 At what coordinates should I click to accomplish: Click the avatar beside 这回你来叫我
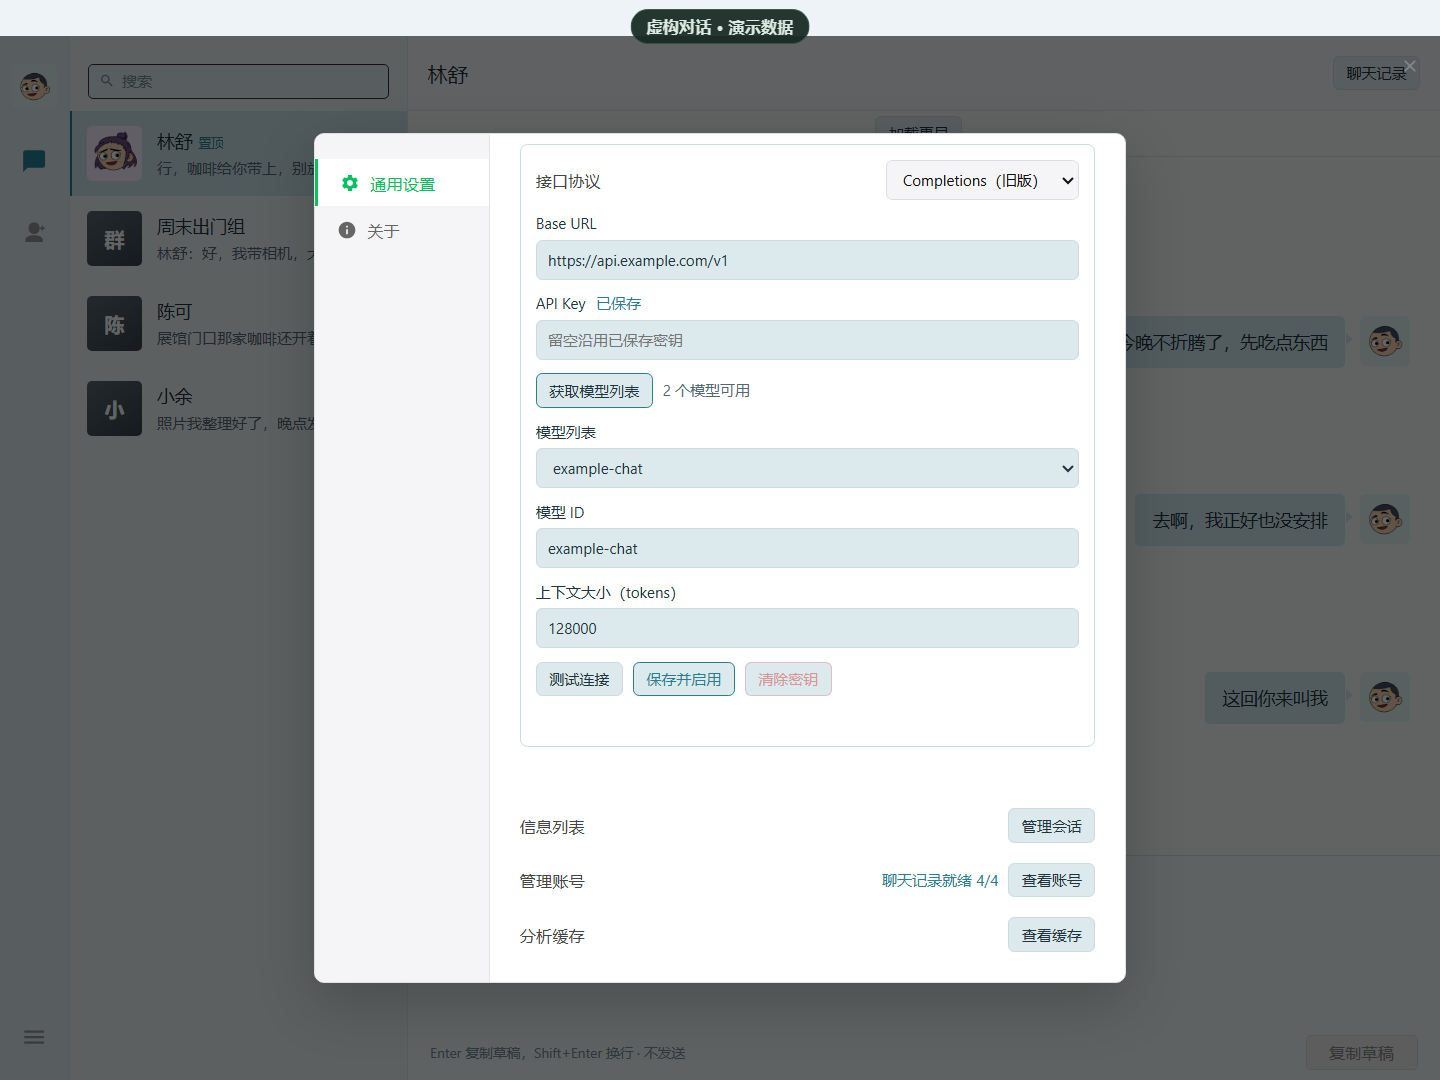[x=1385, y=698]
